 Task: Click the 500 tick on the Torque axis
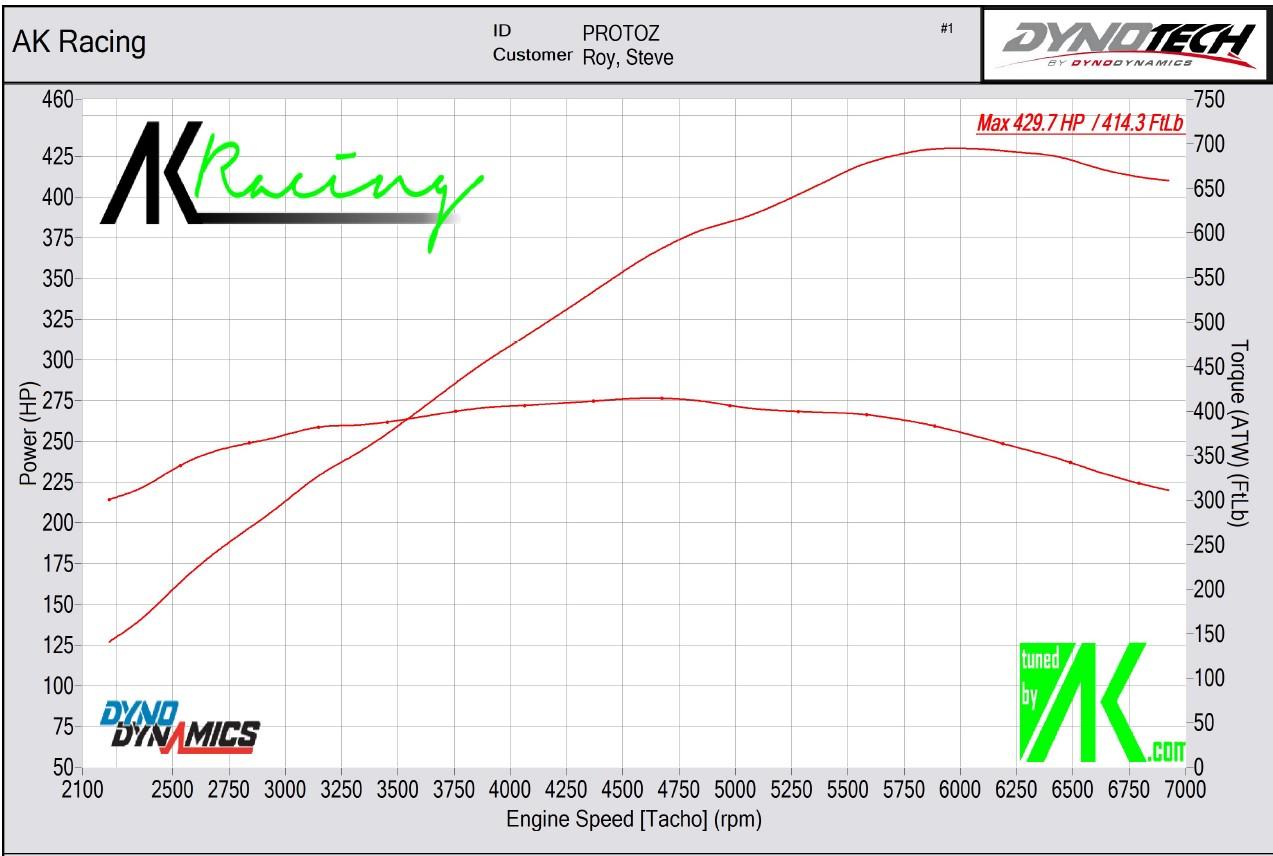(x=1209, y=322)
